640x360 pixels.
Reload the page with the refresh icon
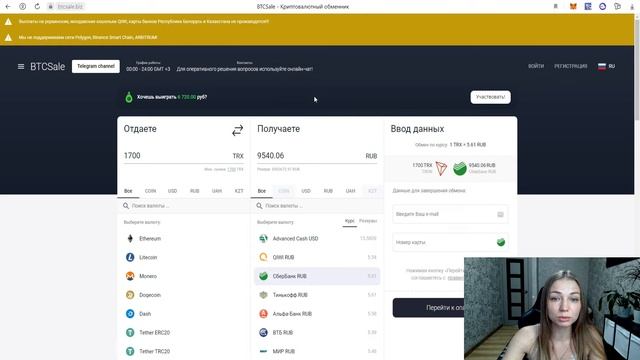(x=37, y=7)
